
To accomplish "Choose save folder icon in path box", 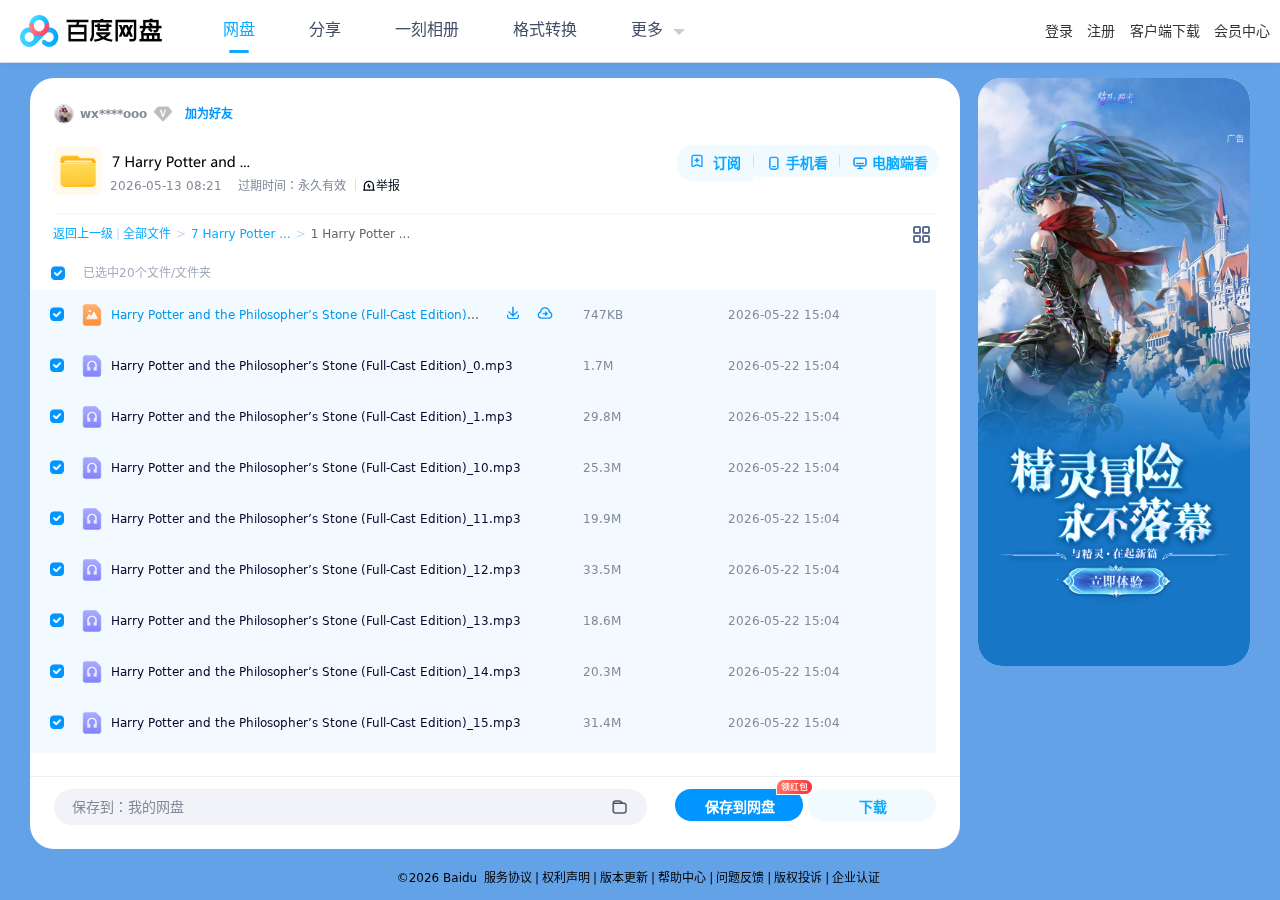I will pos(619,807).
